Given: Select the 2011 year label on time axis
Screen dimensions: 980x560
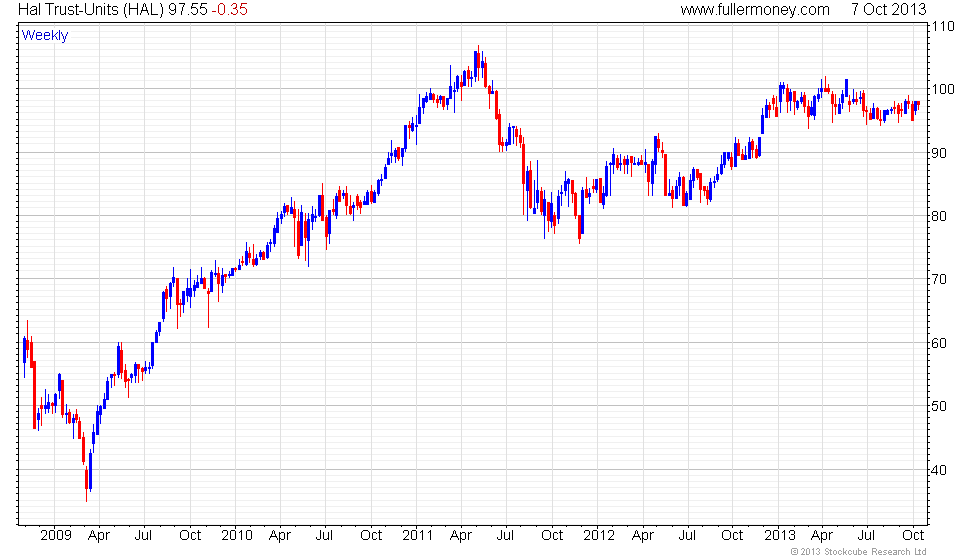Looking at the screenshot, I should [418, 536].
